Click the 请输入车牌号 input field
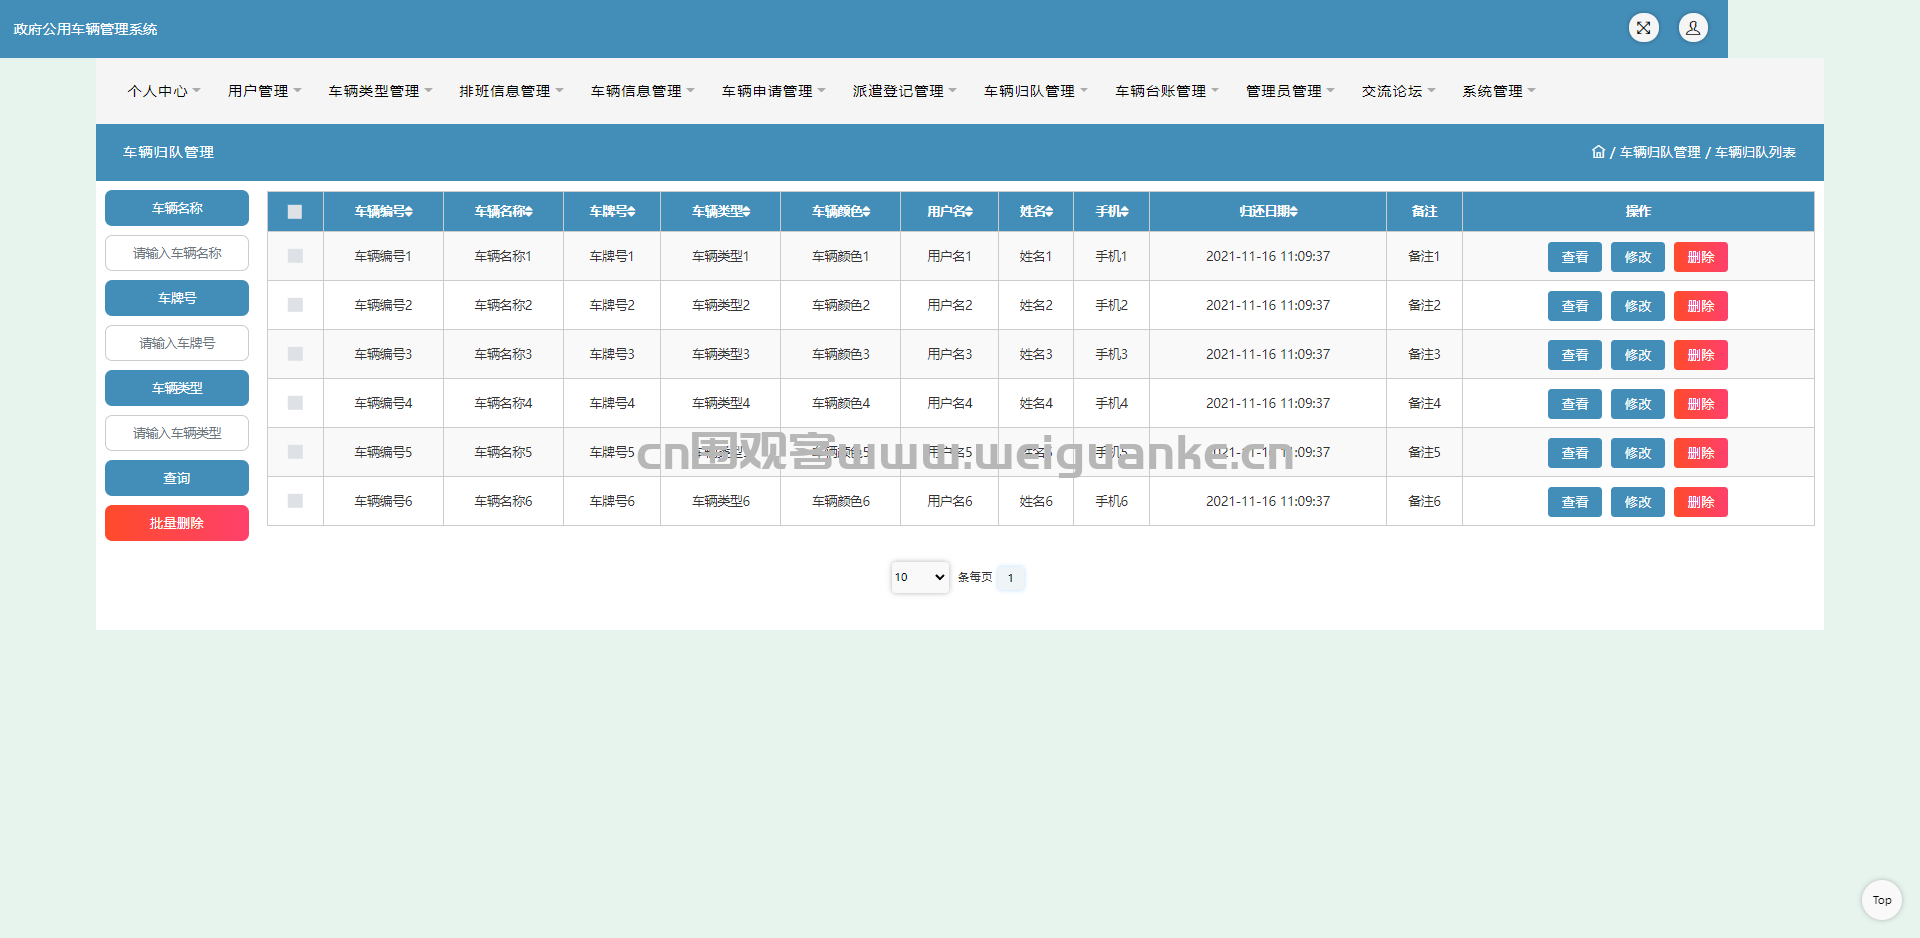 [177, 343]
